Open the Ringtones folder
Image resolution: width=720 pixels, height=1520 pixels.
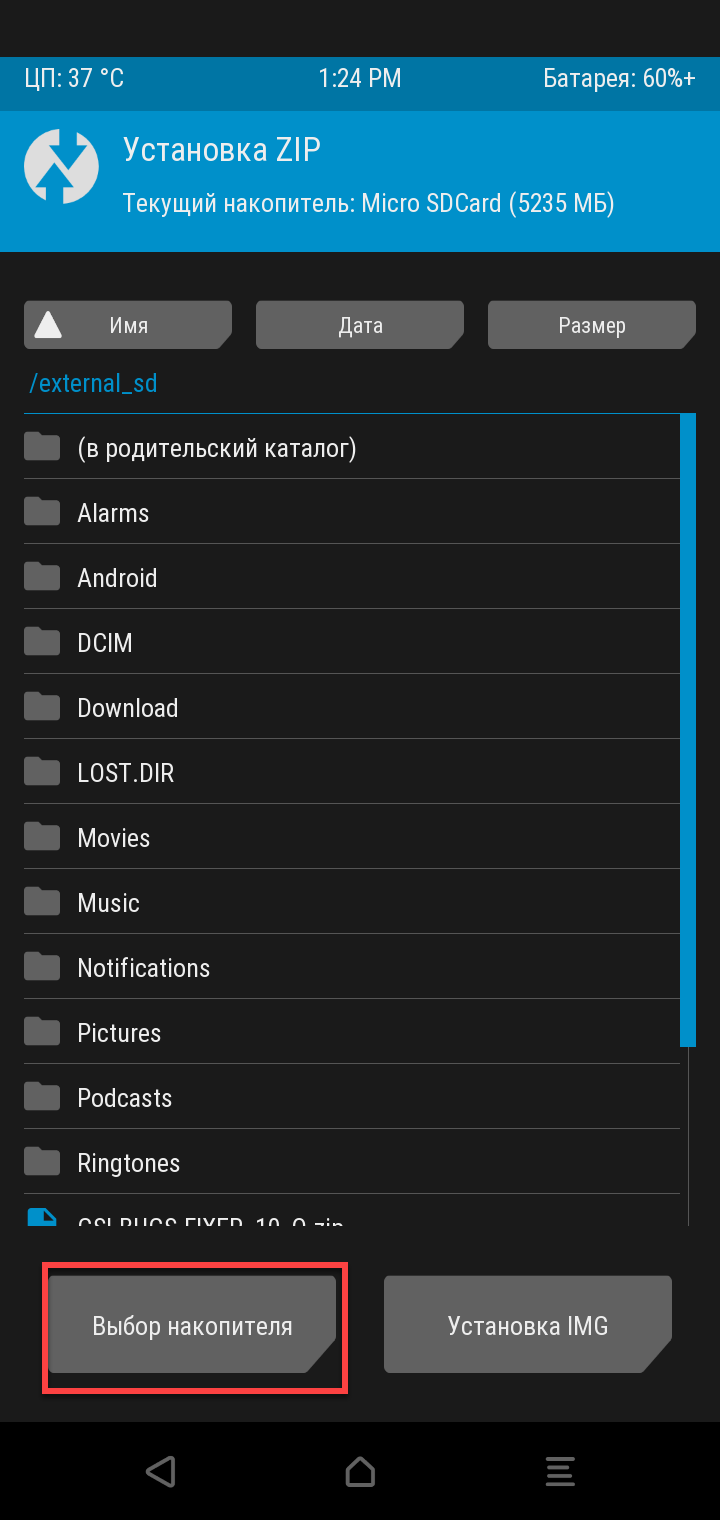[352, 1162]
